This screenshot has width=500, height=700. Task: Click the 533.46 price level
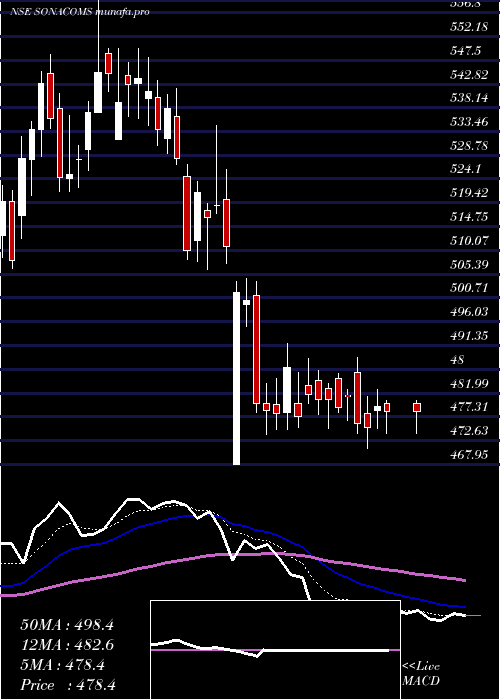469,121
